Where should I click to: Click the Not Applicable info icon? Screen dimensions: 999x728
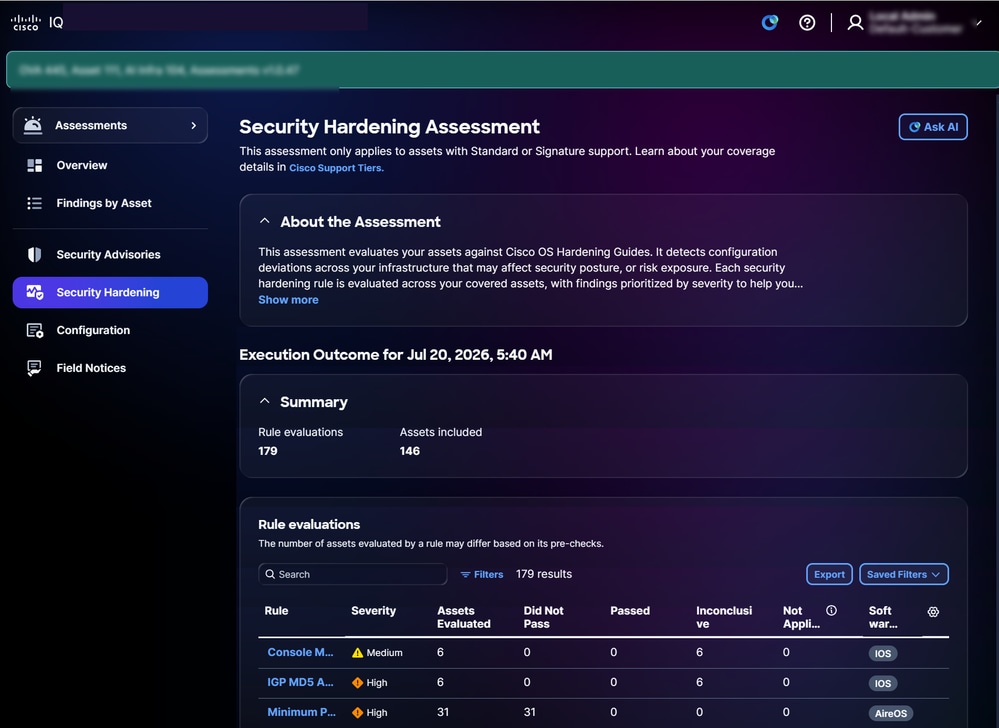pos(831,610)
